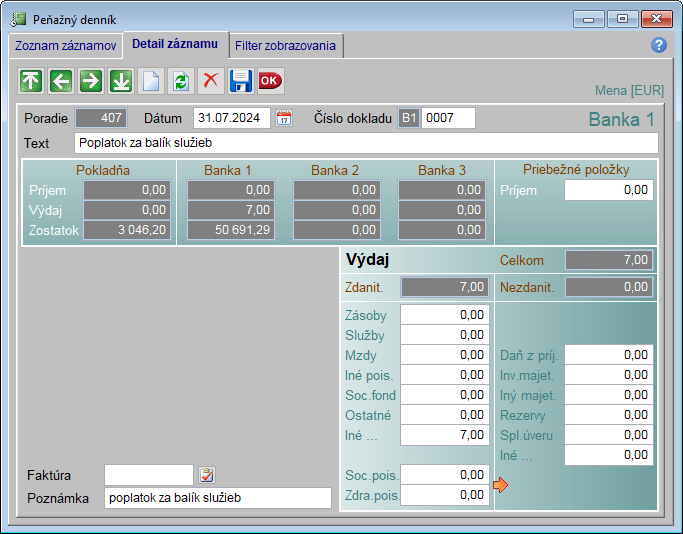This screenshot has width=683, height=534.
Task: Save the record with the floppy disk icon
Action: pos(240,81)
